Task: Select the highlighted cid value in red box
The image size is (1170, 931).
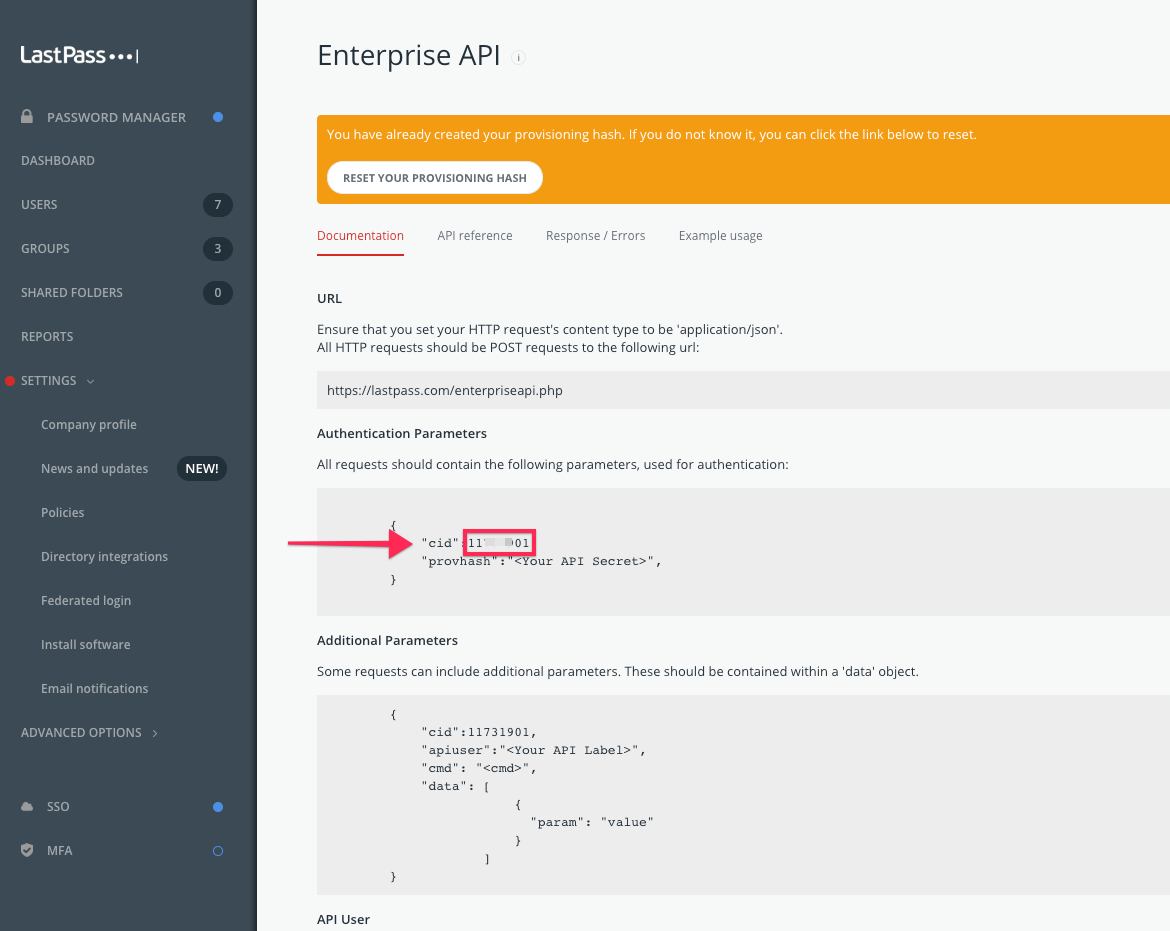Action: pyautogui.click(x=499, y=542)
